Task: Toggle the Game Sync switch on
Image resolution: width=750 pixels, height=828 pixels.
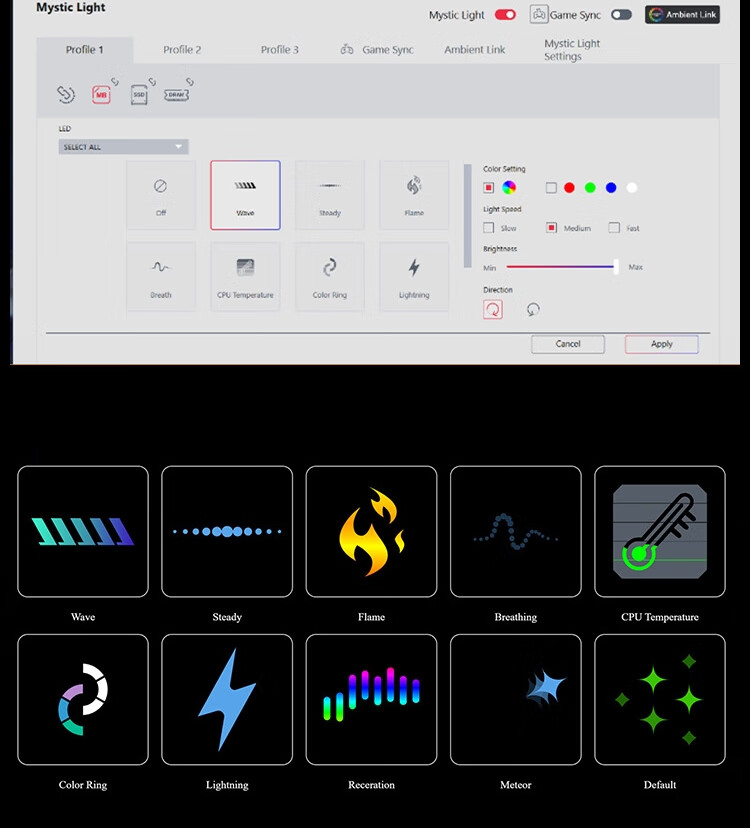Action: [x=621, y=15]
